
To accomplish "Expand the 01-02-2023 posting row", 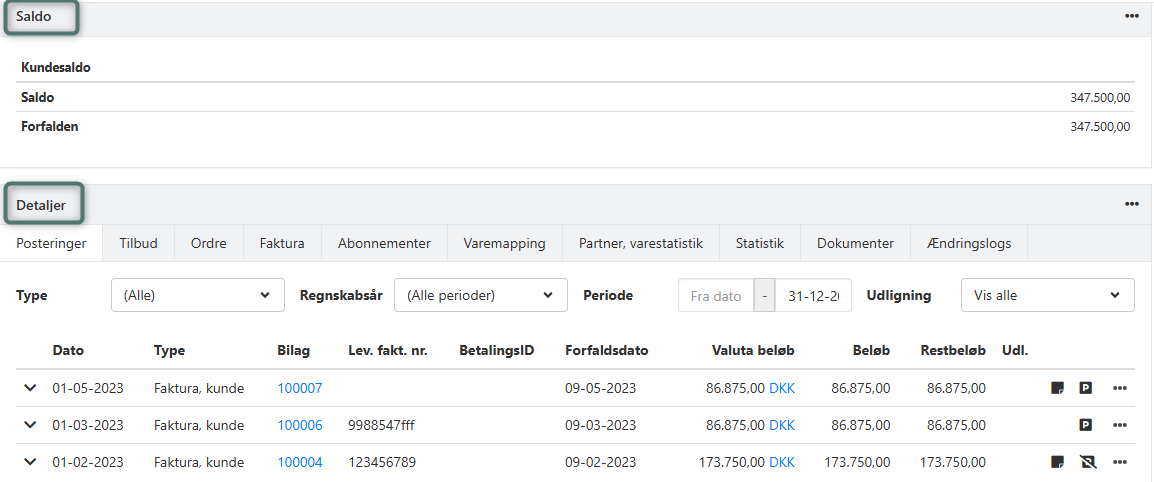I will pyautogui.click(x=30, y=462).
